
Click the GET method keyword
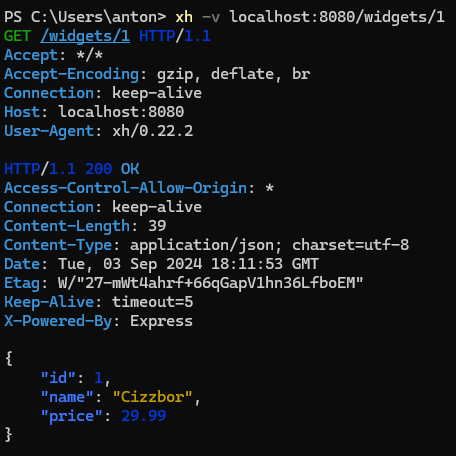tap(17, 36)
